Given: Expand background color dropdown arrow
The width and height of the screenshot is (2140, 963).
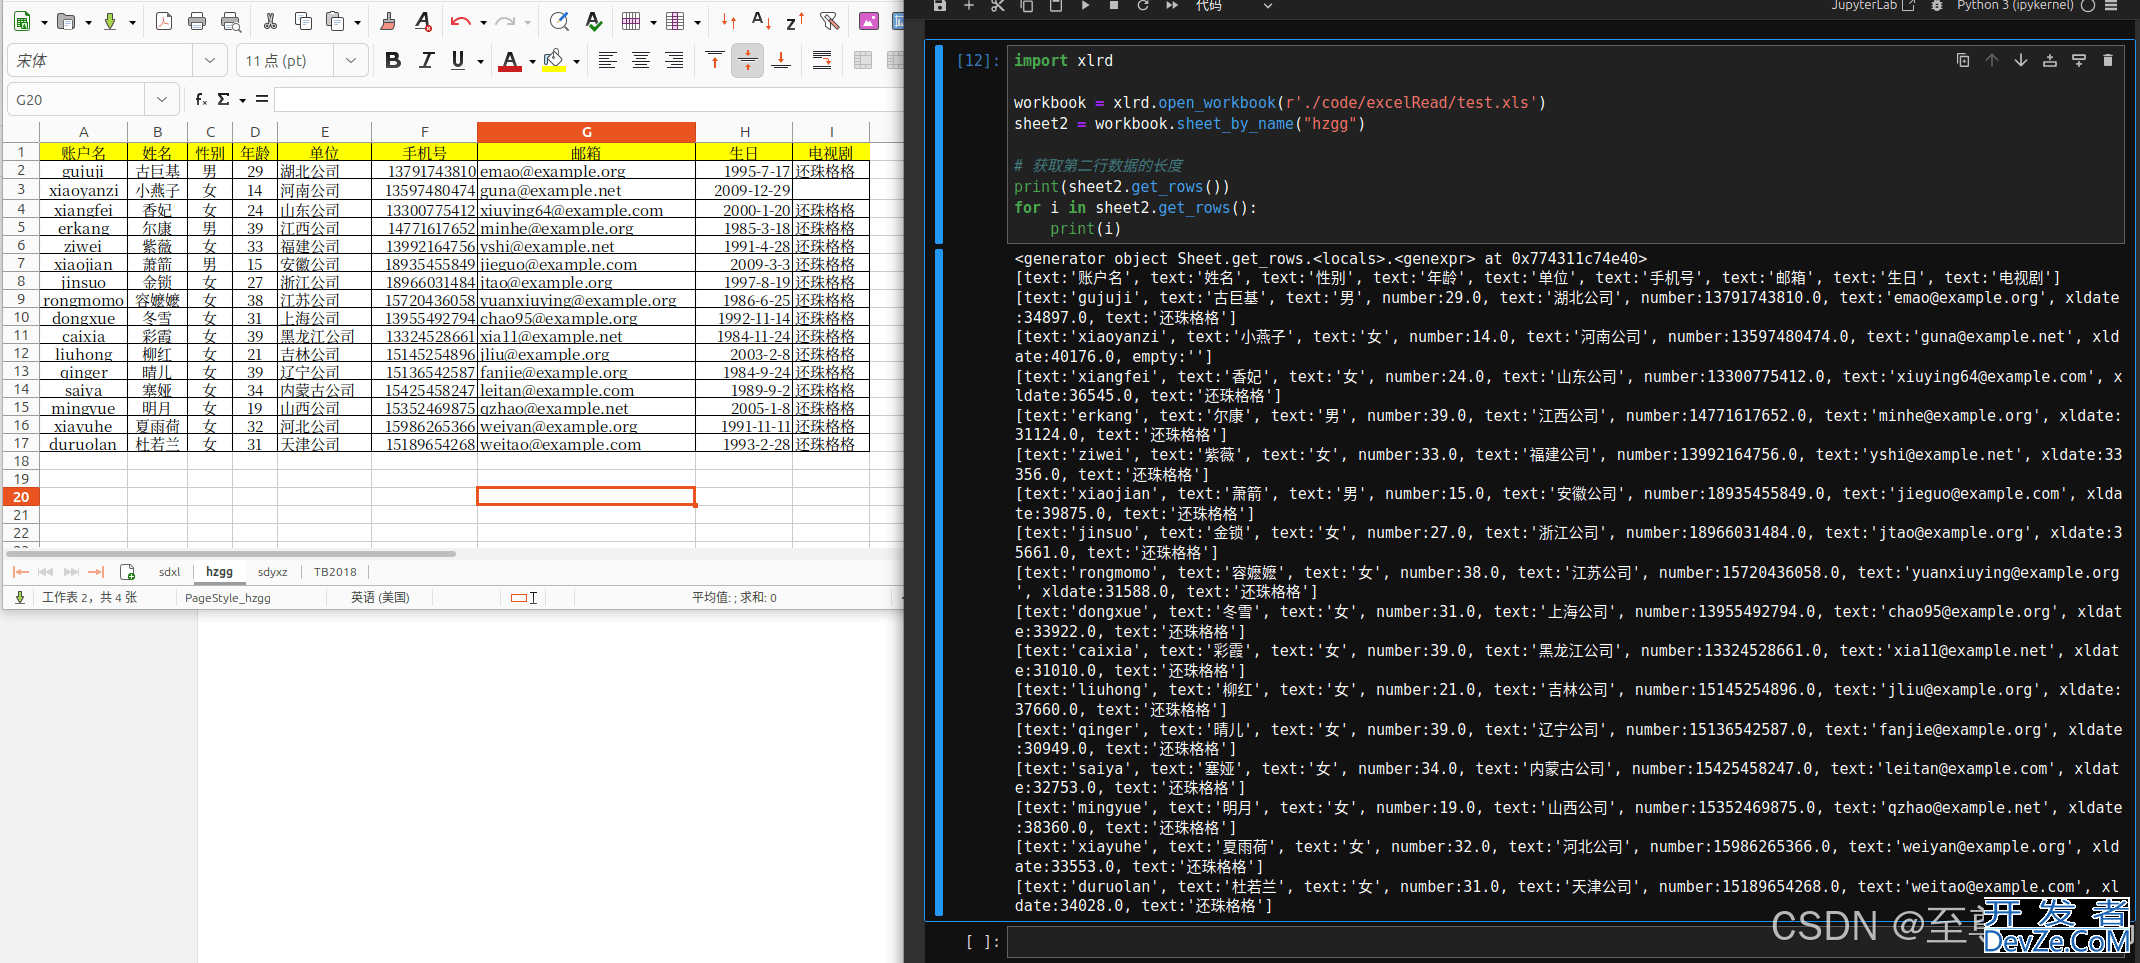Looking at the screenshot, I should [x=576, y=62].
